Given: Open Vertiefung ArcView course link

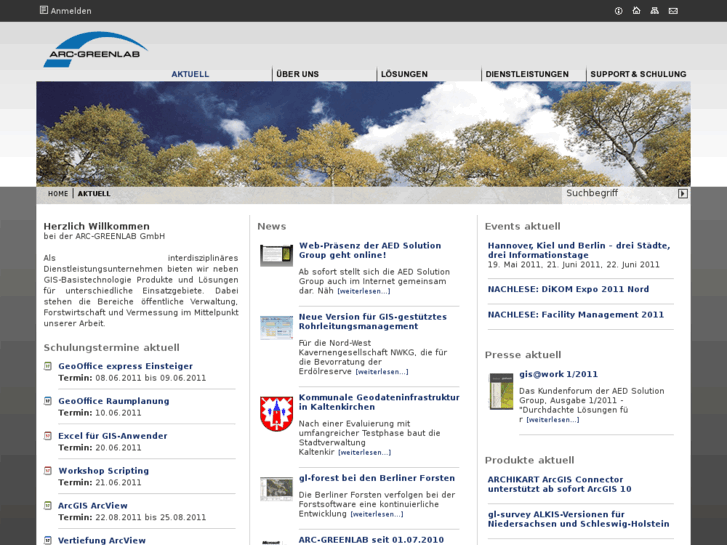Looking at the screenshot, I should pyautogui.click(x=102, y=540).
